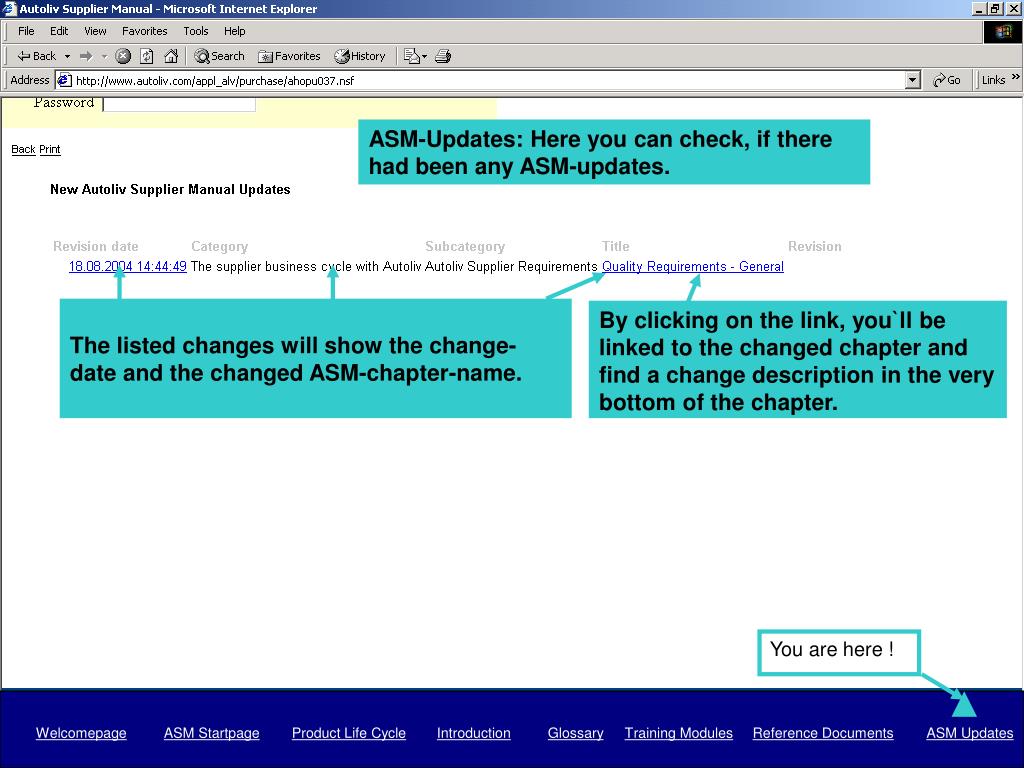This screenshot has width=1024, height=768.
Task: Click the Mail toolbar icon
Action: pos(411,56)
